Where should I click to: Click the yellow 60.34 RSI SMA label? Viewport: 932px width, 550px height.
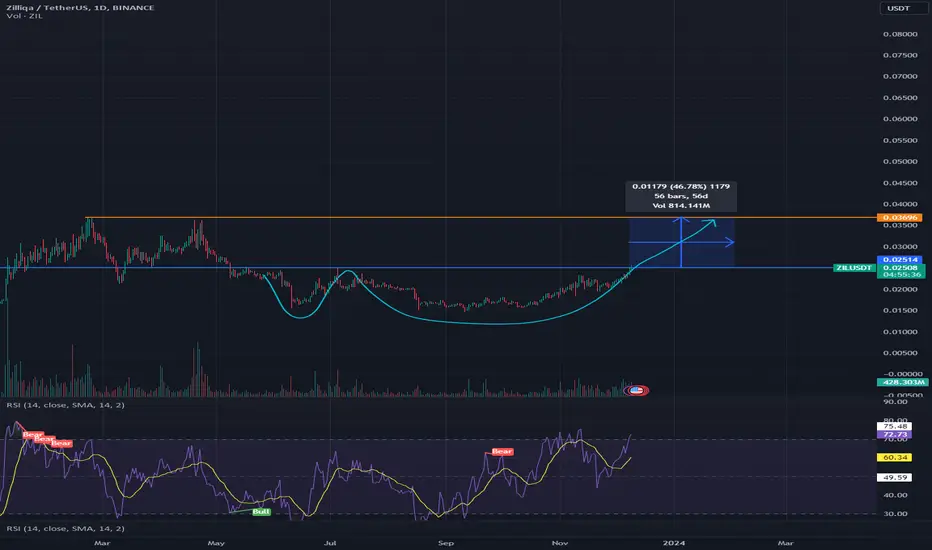[x=895, y=458]
